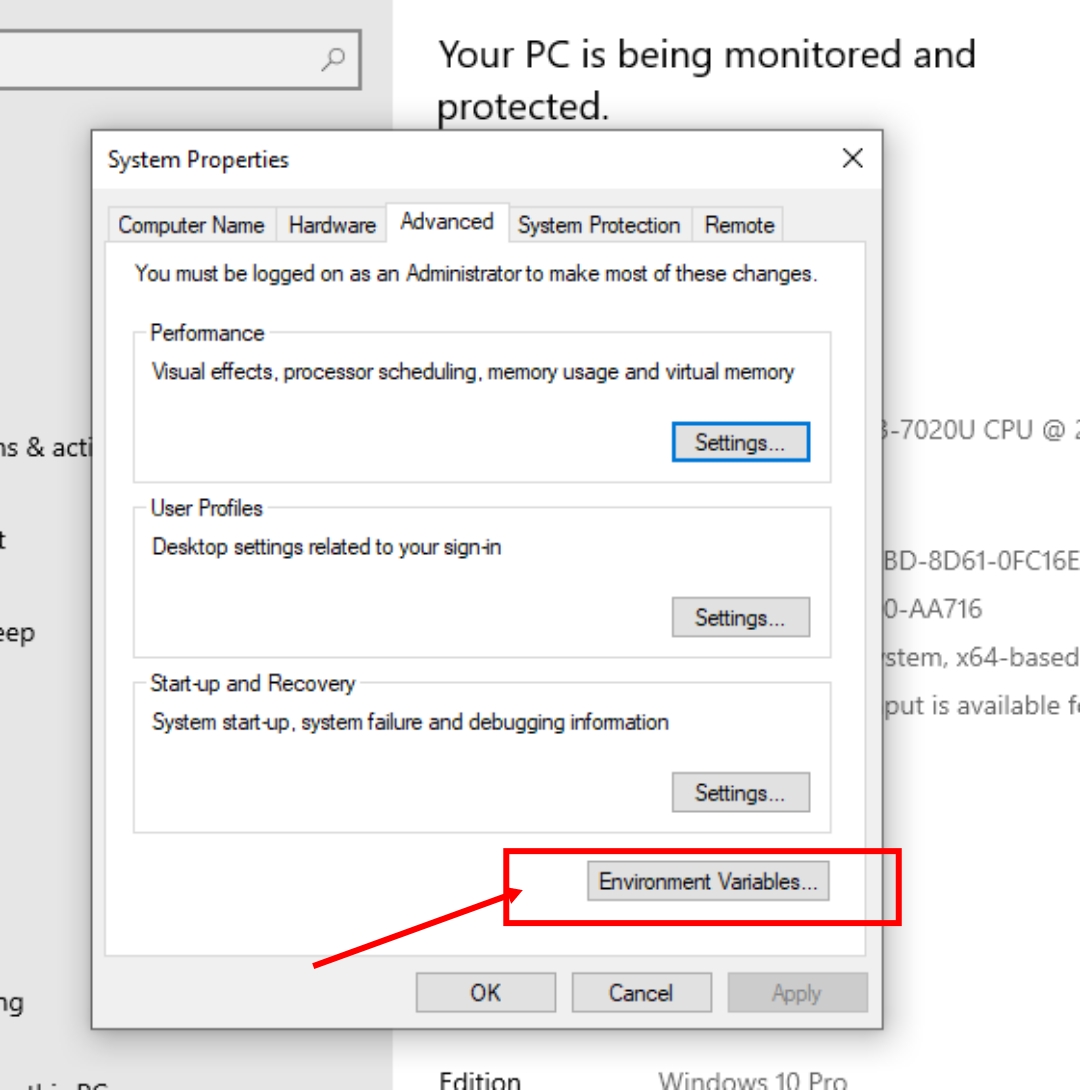The height and width of the screenshot is (1090, 1080).
Task: Switch to the Computer Name tab
Action: click(191, 225)
